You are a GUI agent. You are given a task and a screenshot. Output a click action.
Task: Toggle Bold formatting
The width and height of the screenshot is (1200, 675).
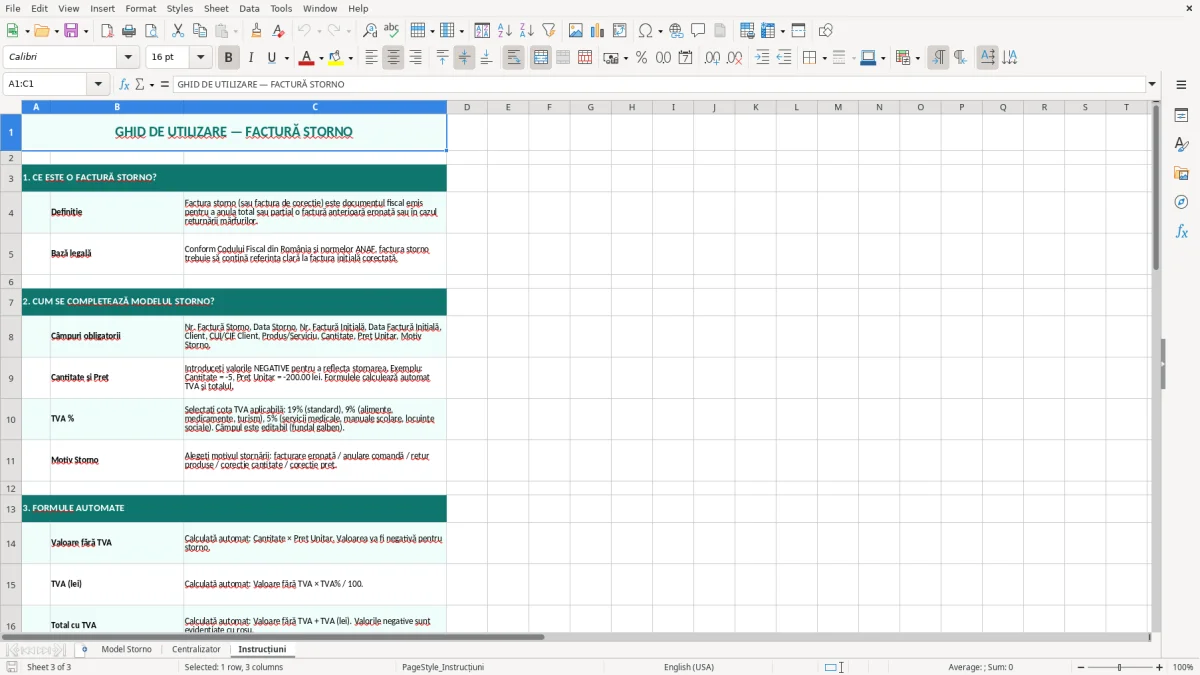[x=229, y=58]
